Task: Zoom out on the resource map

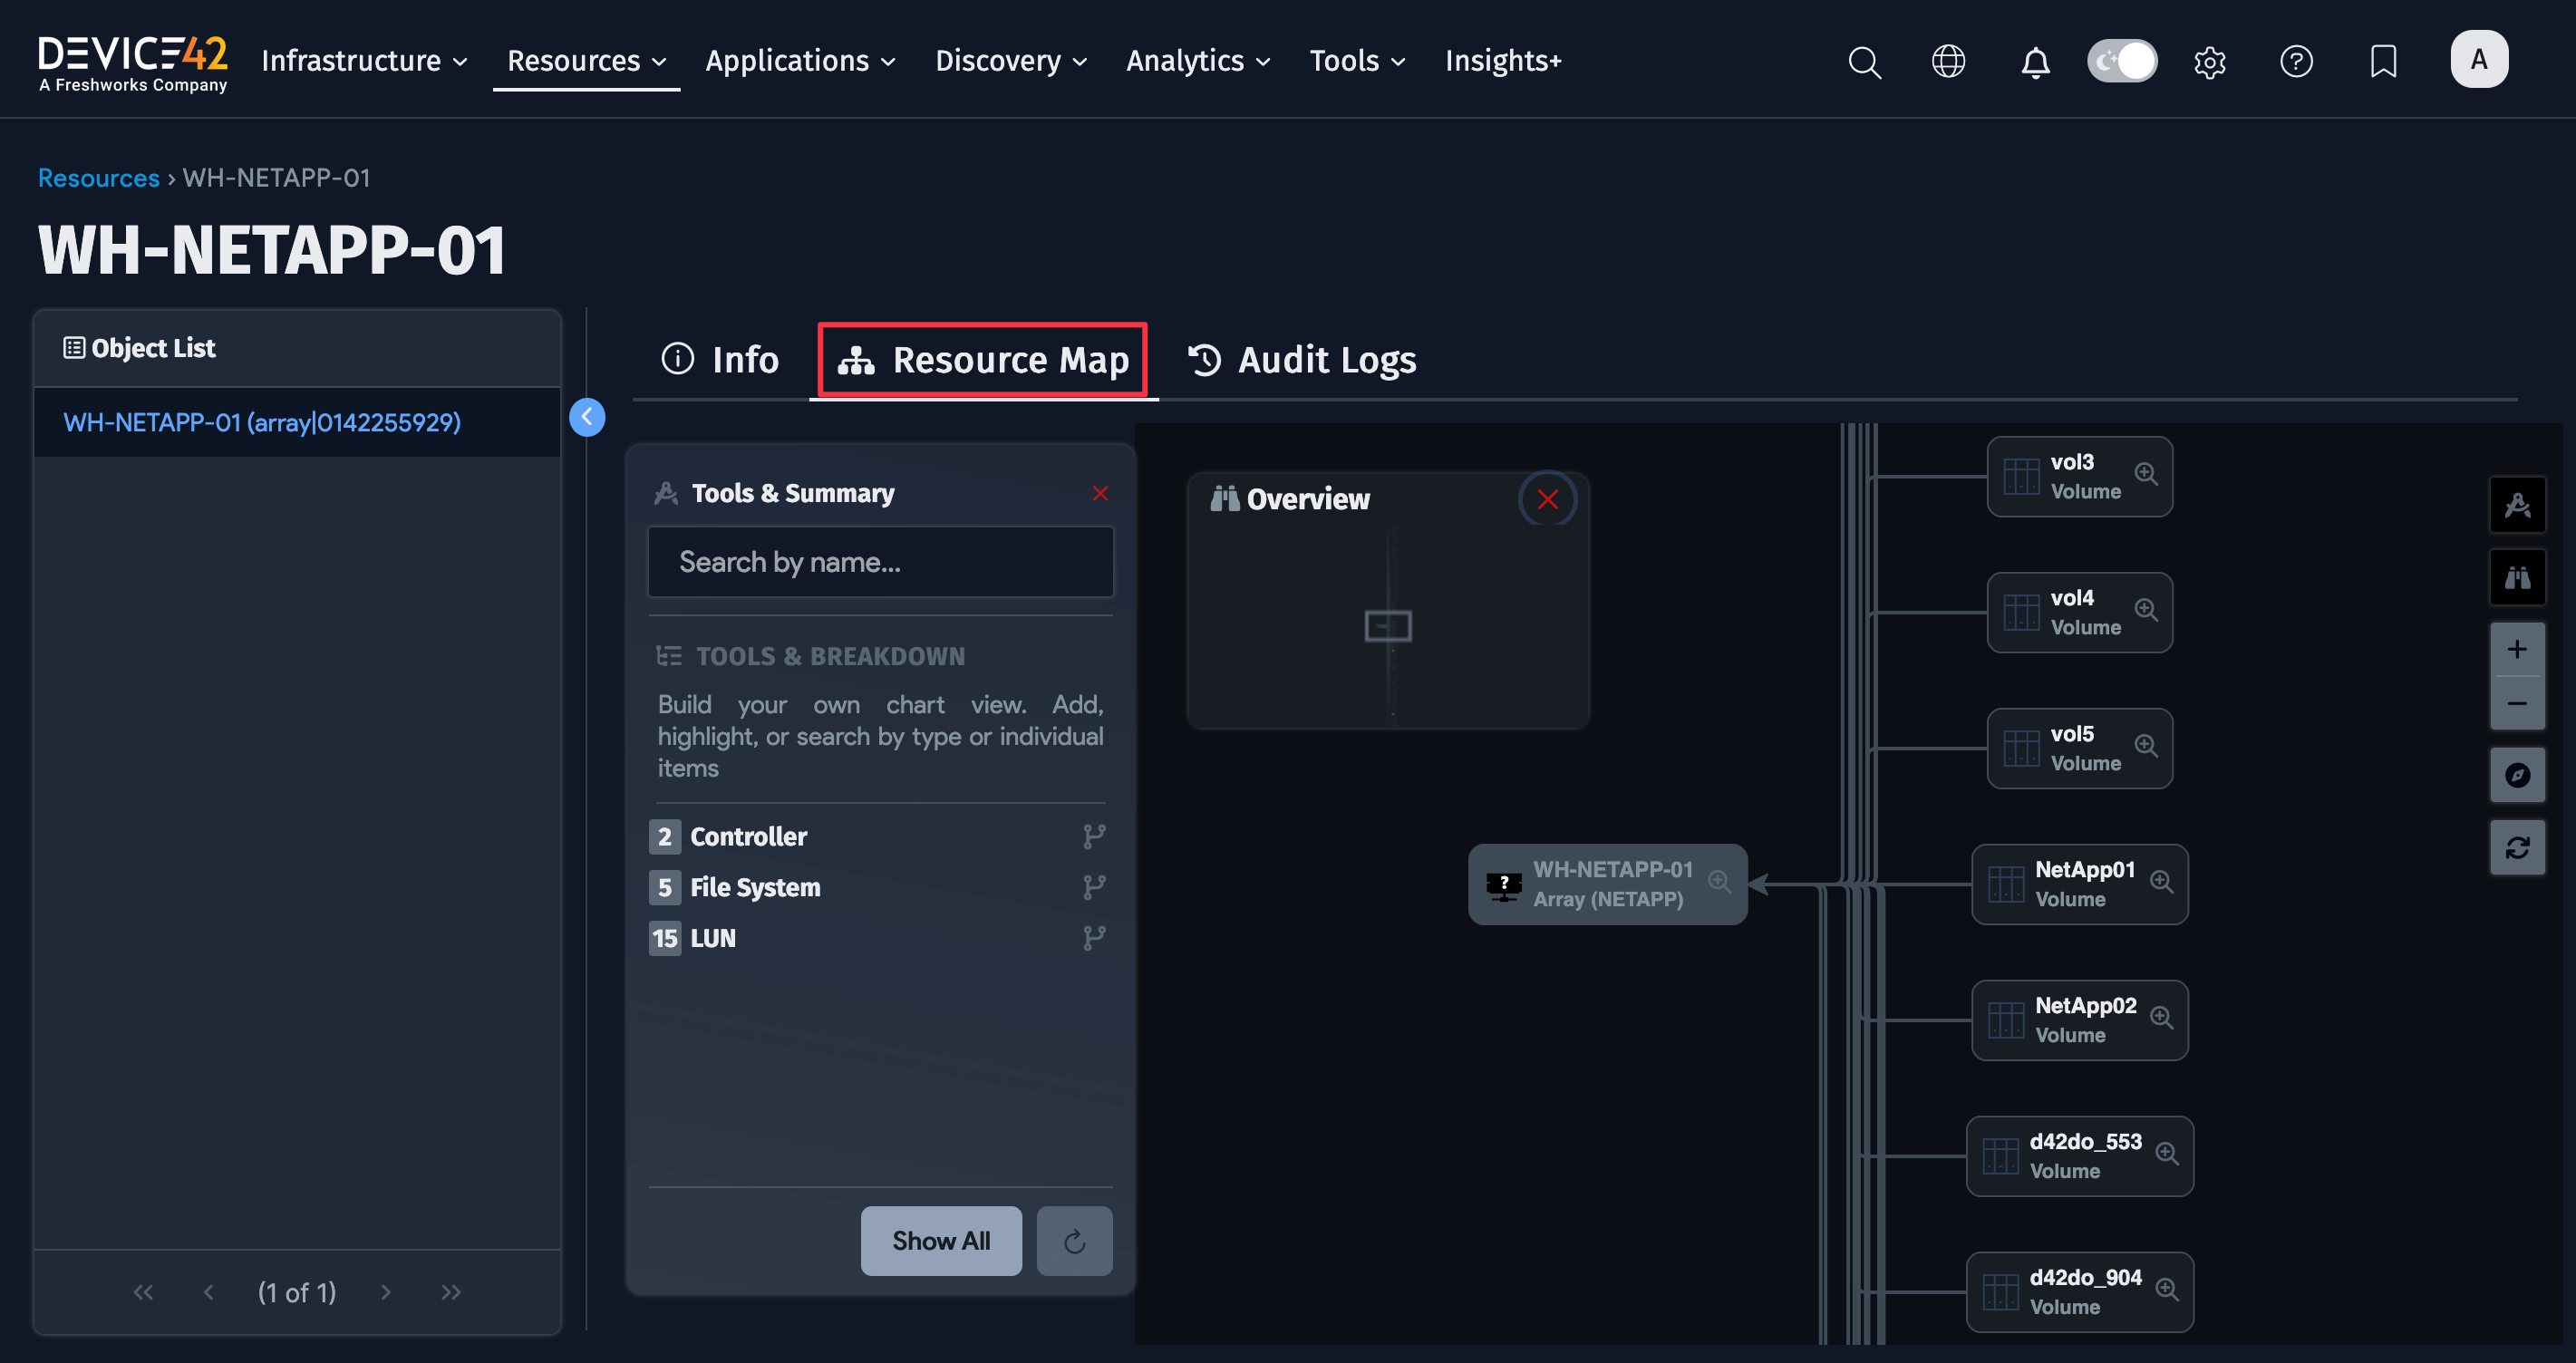Action: (2516, 704)
